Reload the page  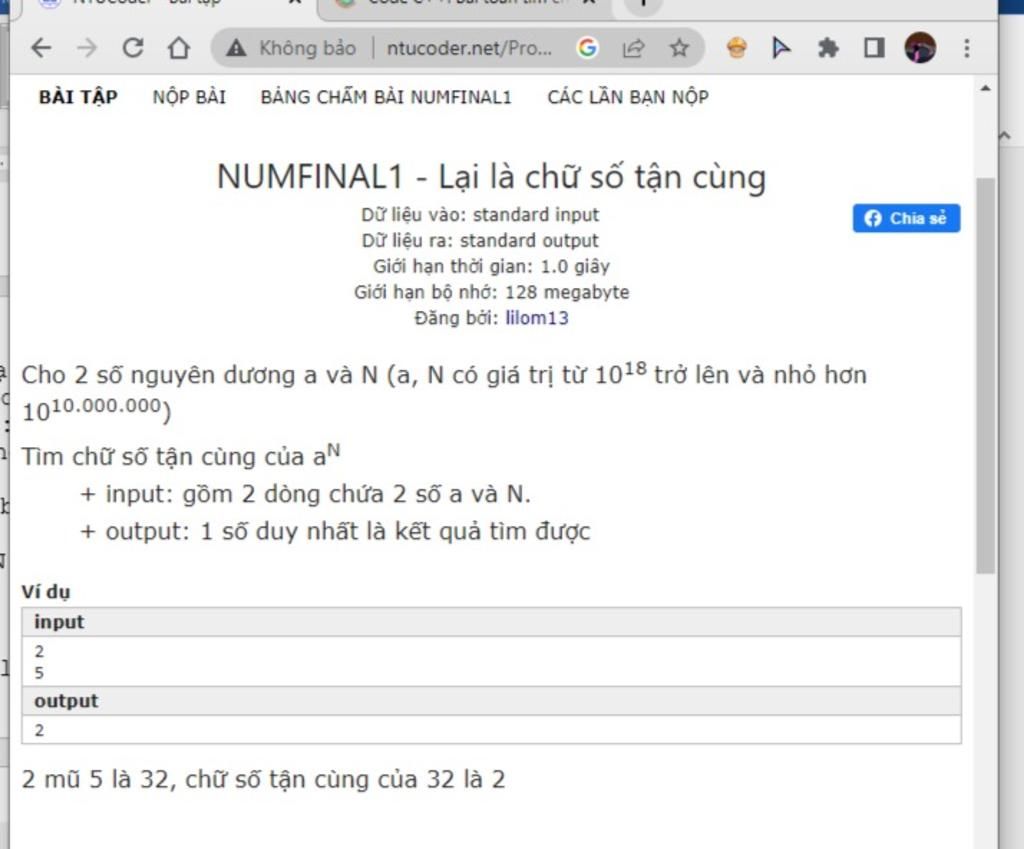click(133, 48)
